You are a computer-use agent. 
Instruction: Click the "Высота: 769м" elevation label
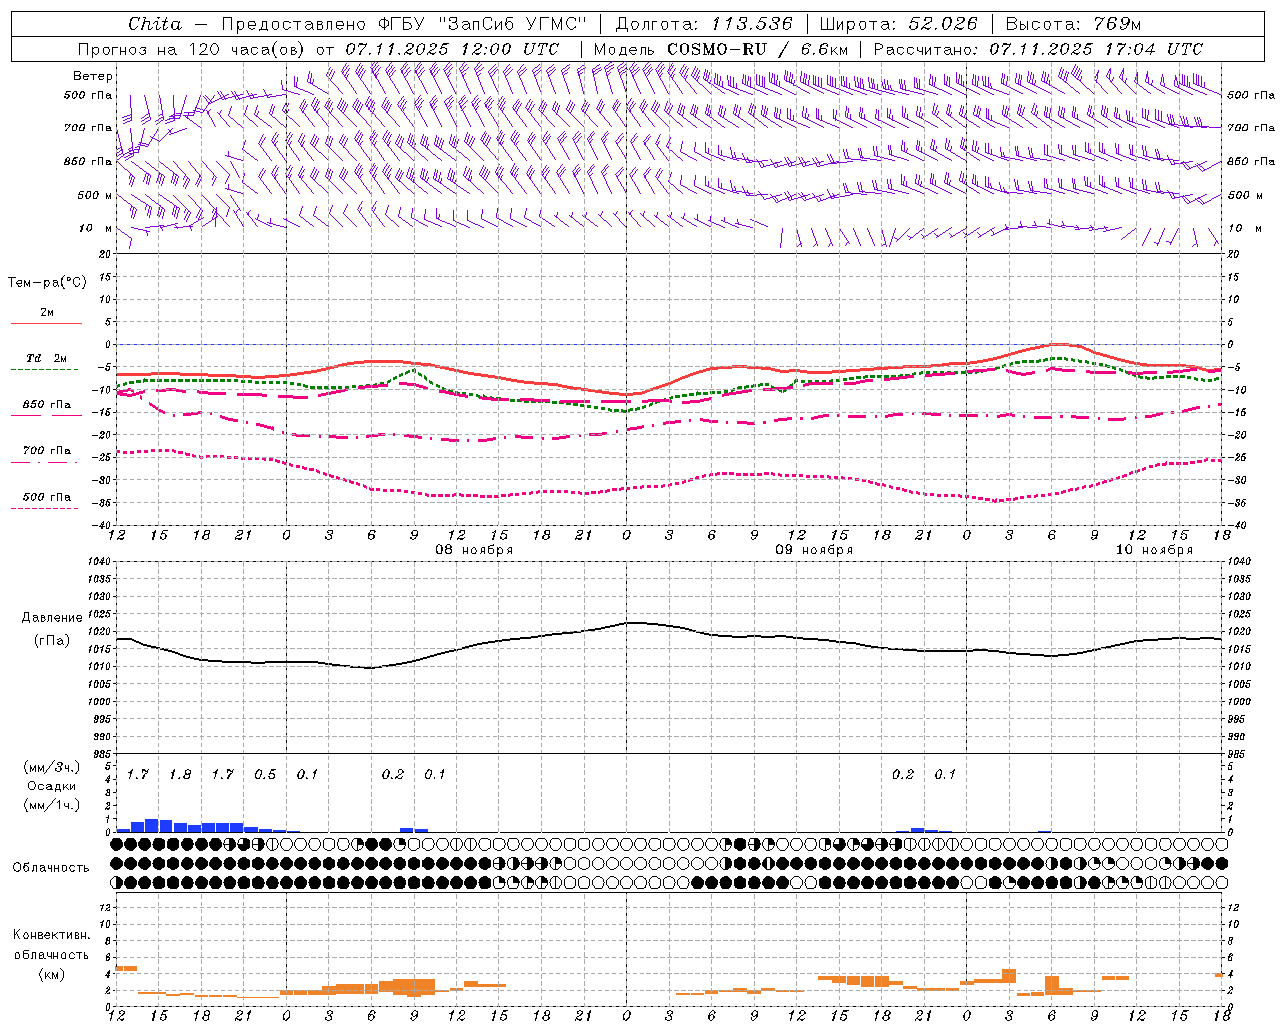pos(1073,24)
